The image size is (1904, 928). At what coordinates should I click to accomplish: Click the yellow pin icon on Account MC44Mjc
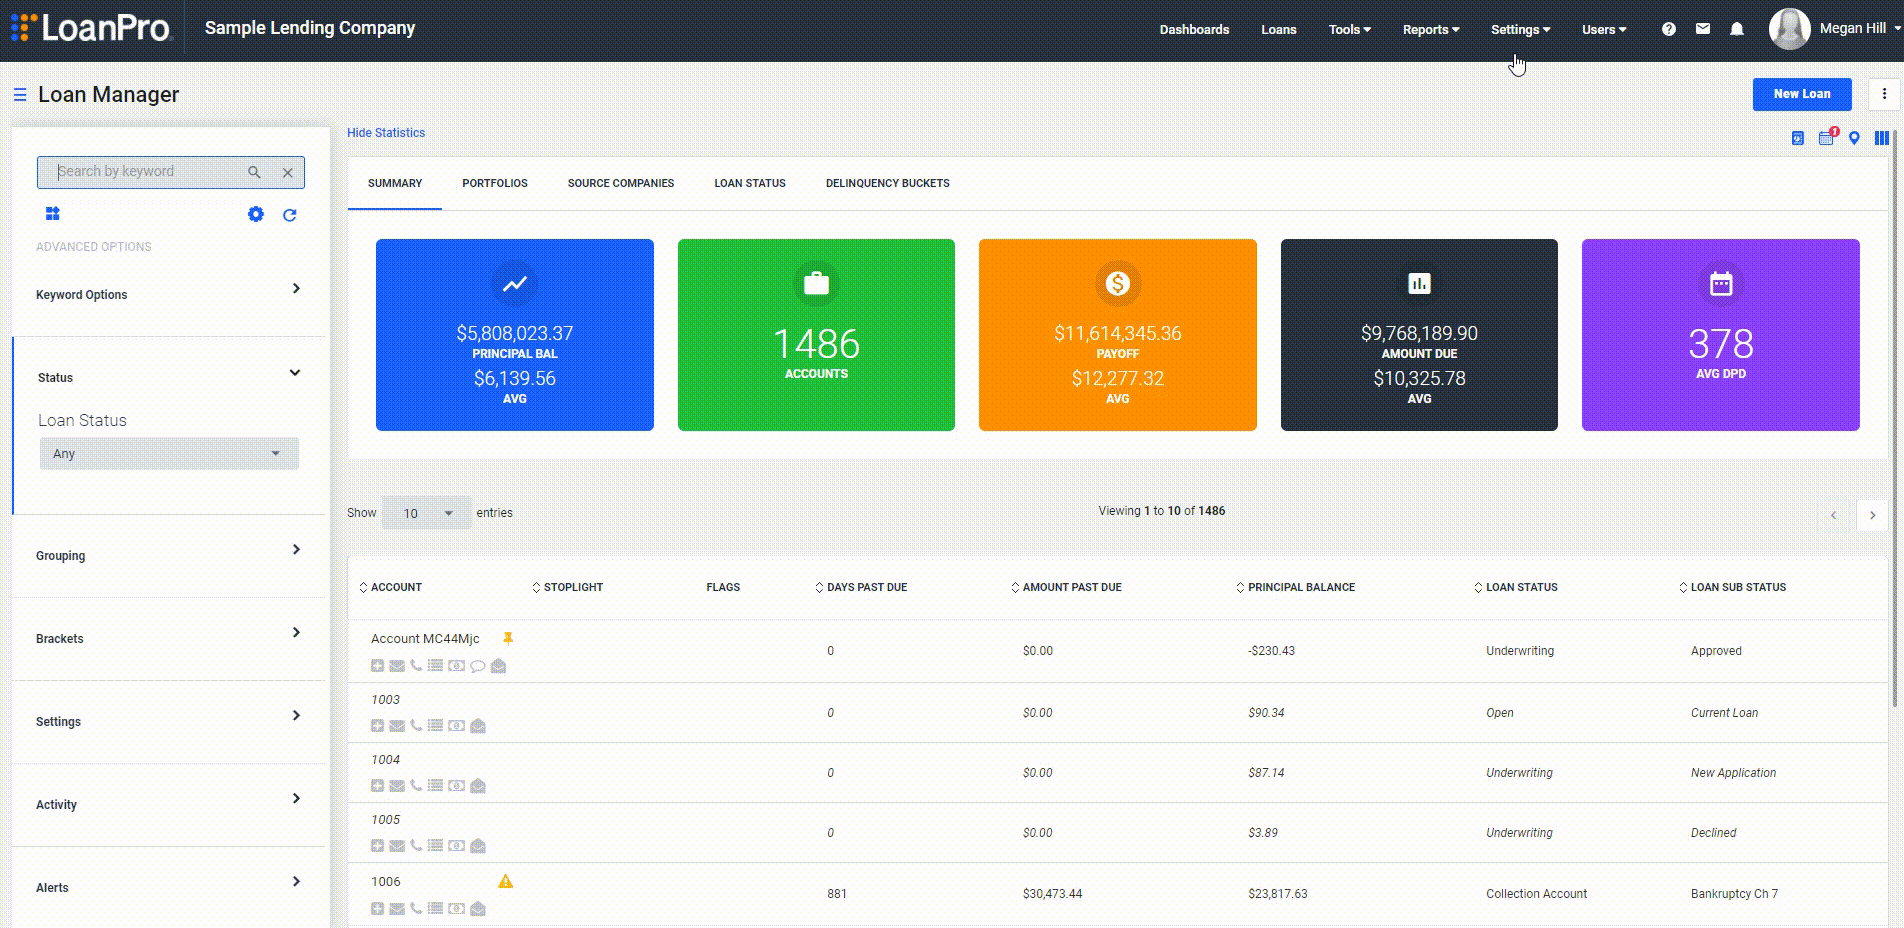point(508,638)
